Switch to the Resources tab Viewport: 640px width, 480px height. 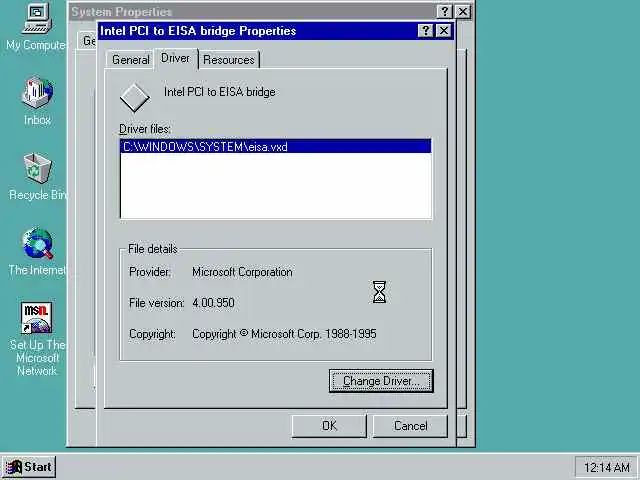click(229, 60)
